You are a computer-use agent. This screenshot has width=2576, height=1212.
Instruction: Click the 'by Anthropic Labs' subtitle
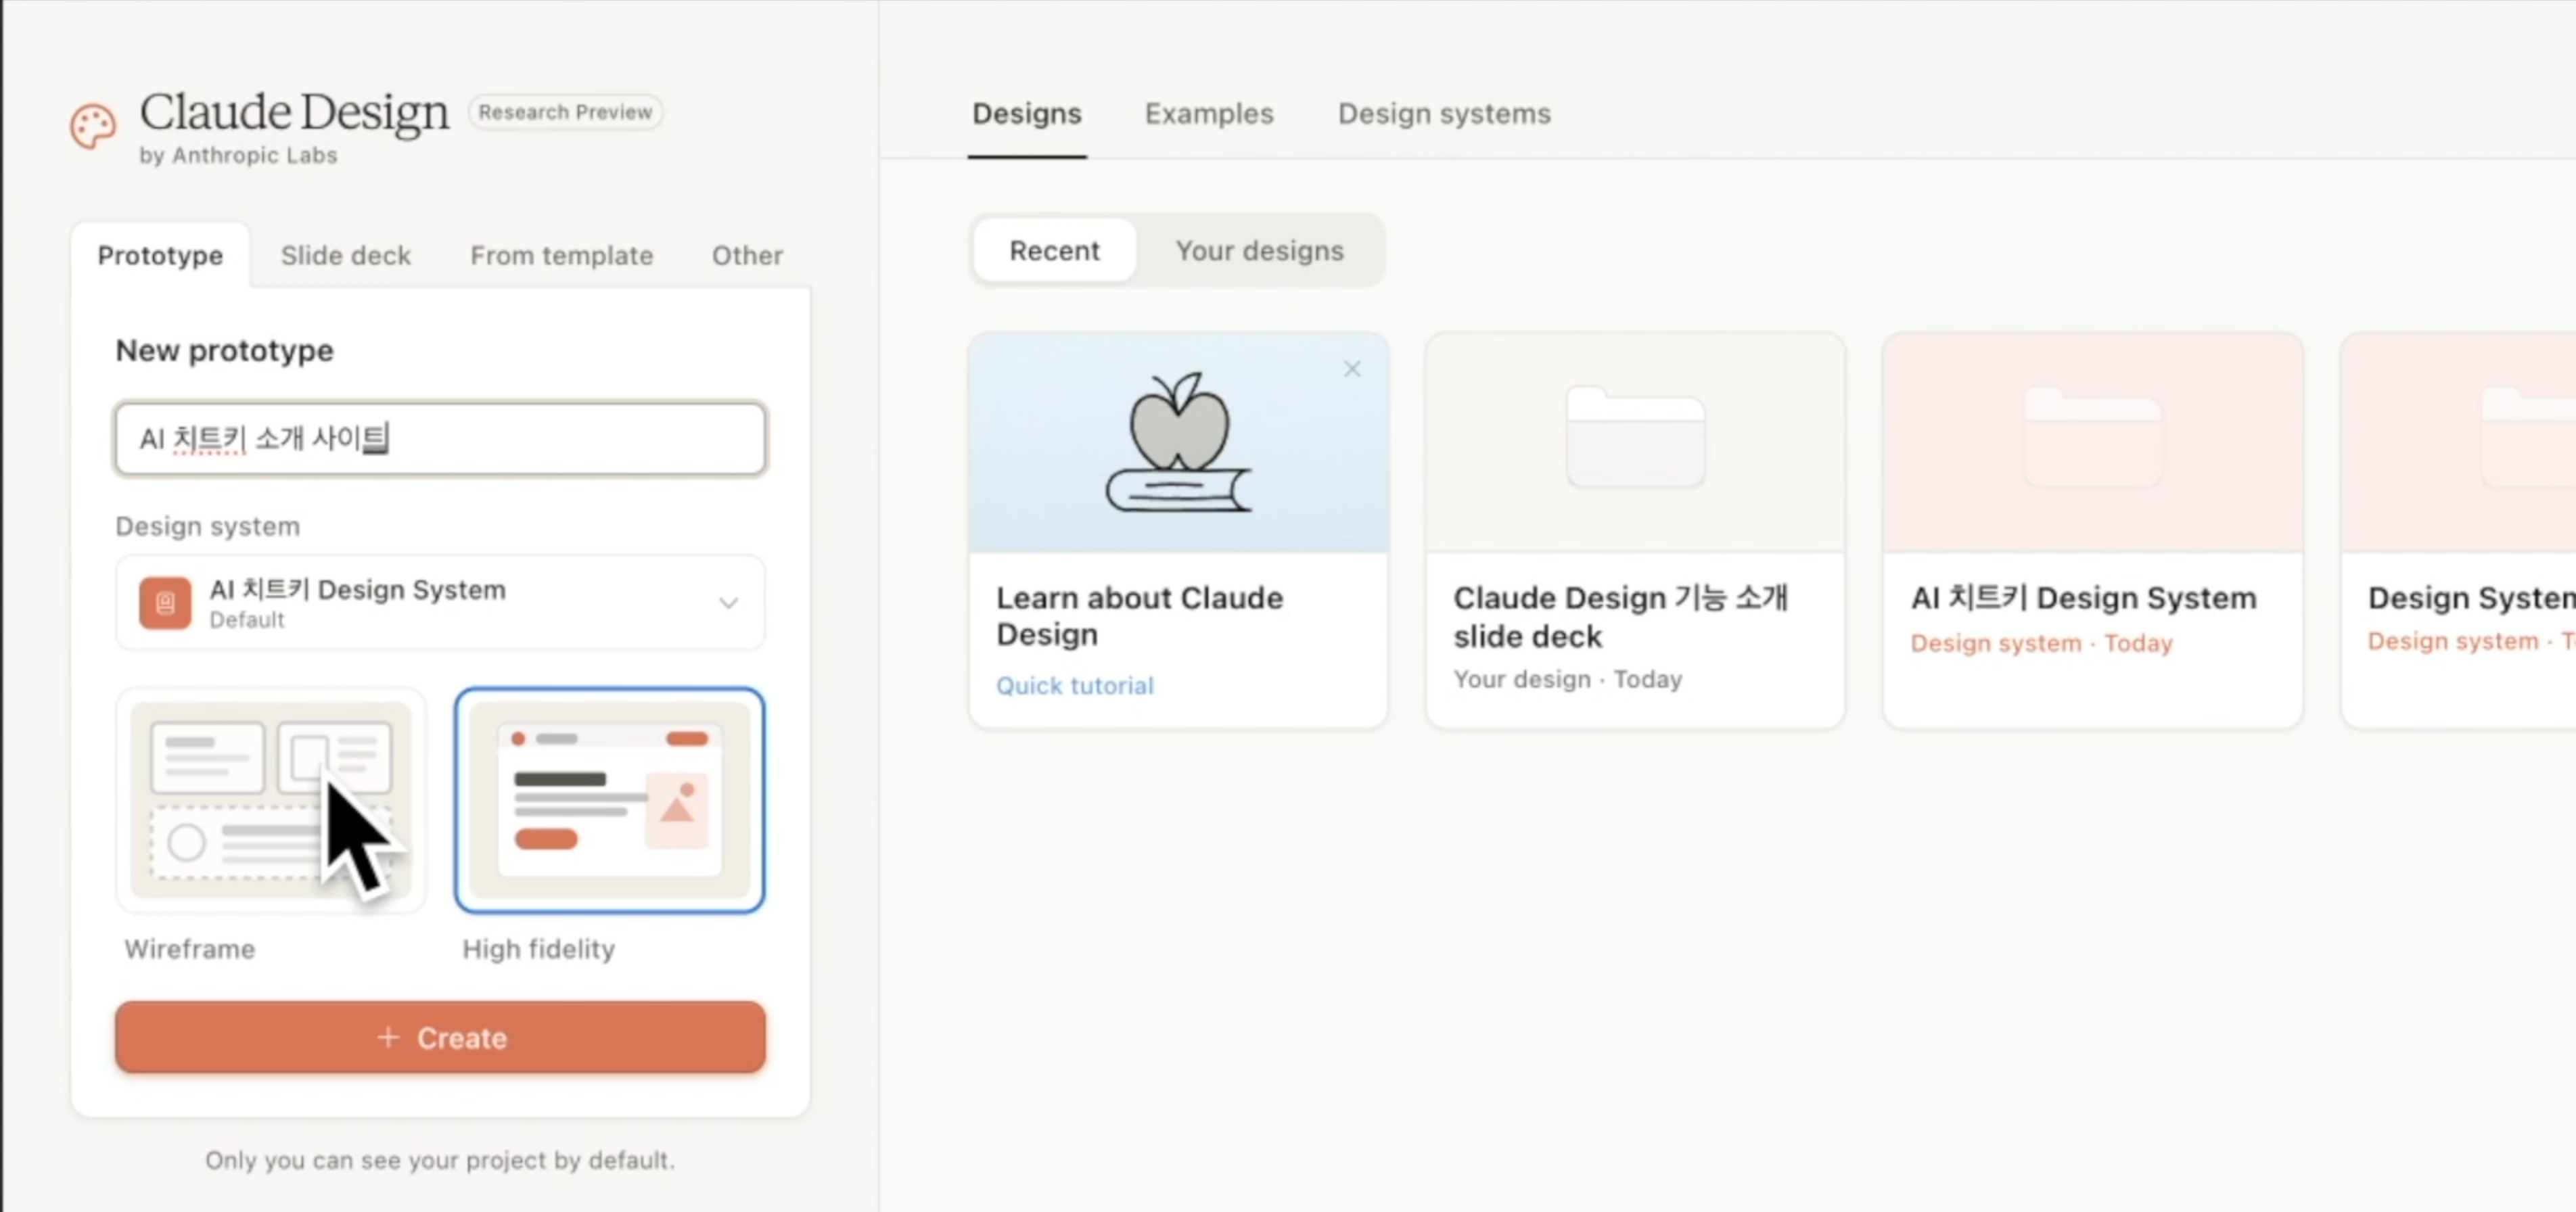tap(238, 155)
